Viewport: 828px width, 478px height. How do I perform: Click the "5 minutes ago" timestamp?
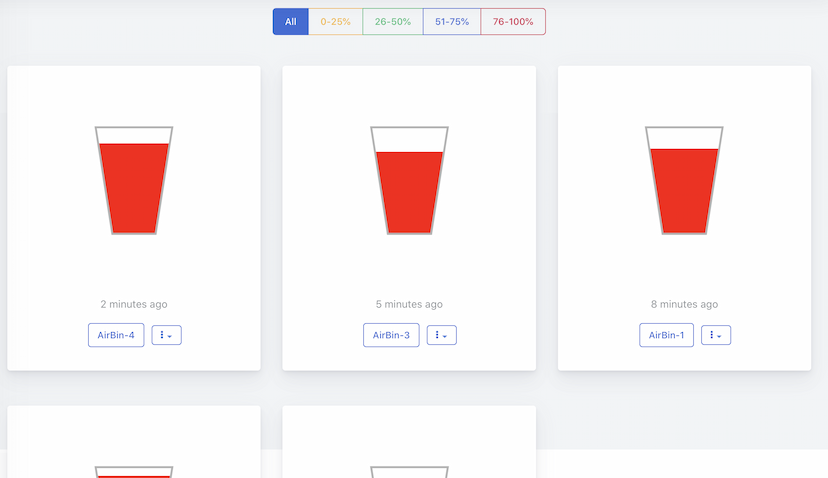409,304
